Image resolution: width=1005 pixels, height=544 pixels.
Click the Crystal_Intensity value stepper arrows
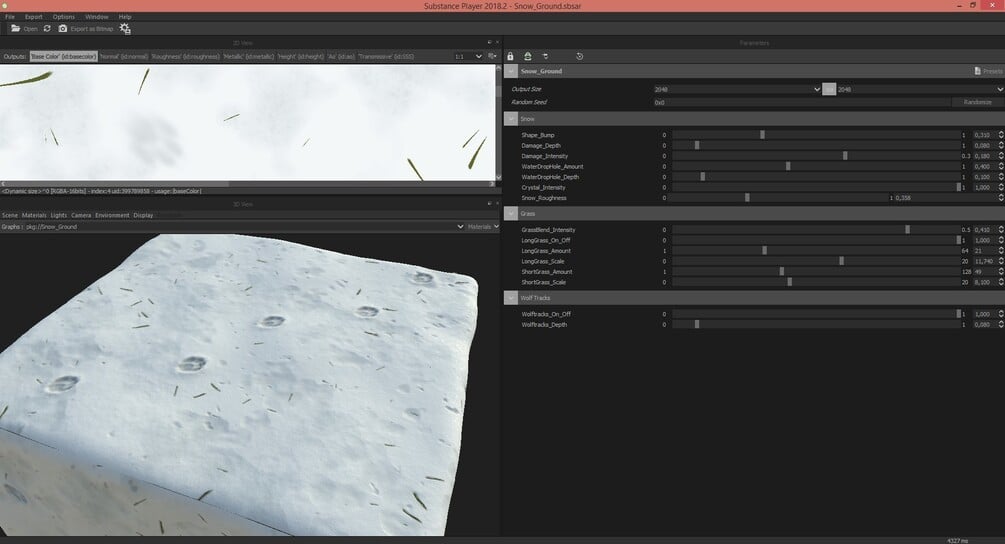tap(1001, 188)
